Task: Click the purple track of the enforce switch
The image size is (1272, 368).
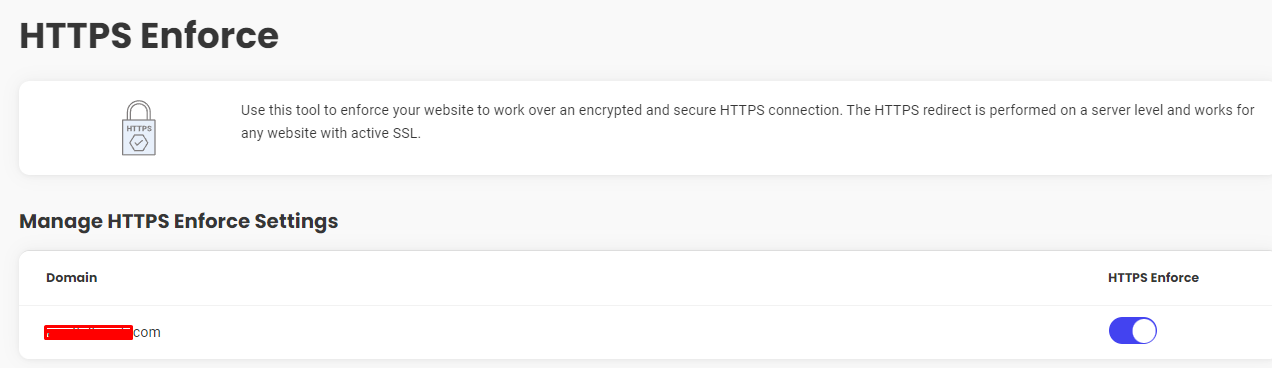Action: coord(1121,331)
